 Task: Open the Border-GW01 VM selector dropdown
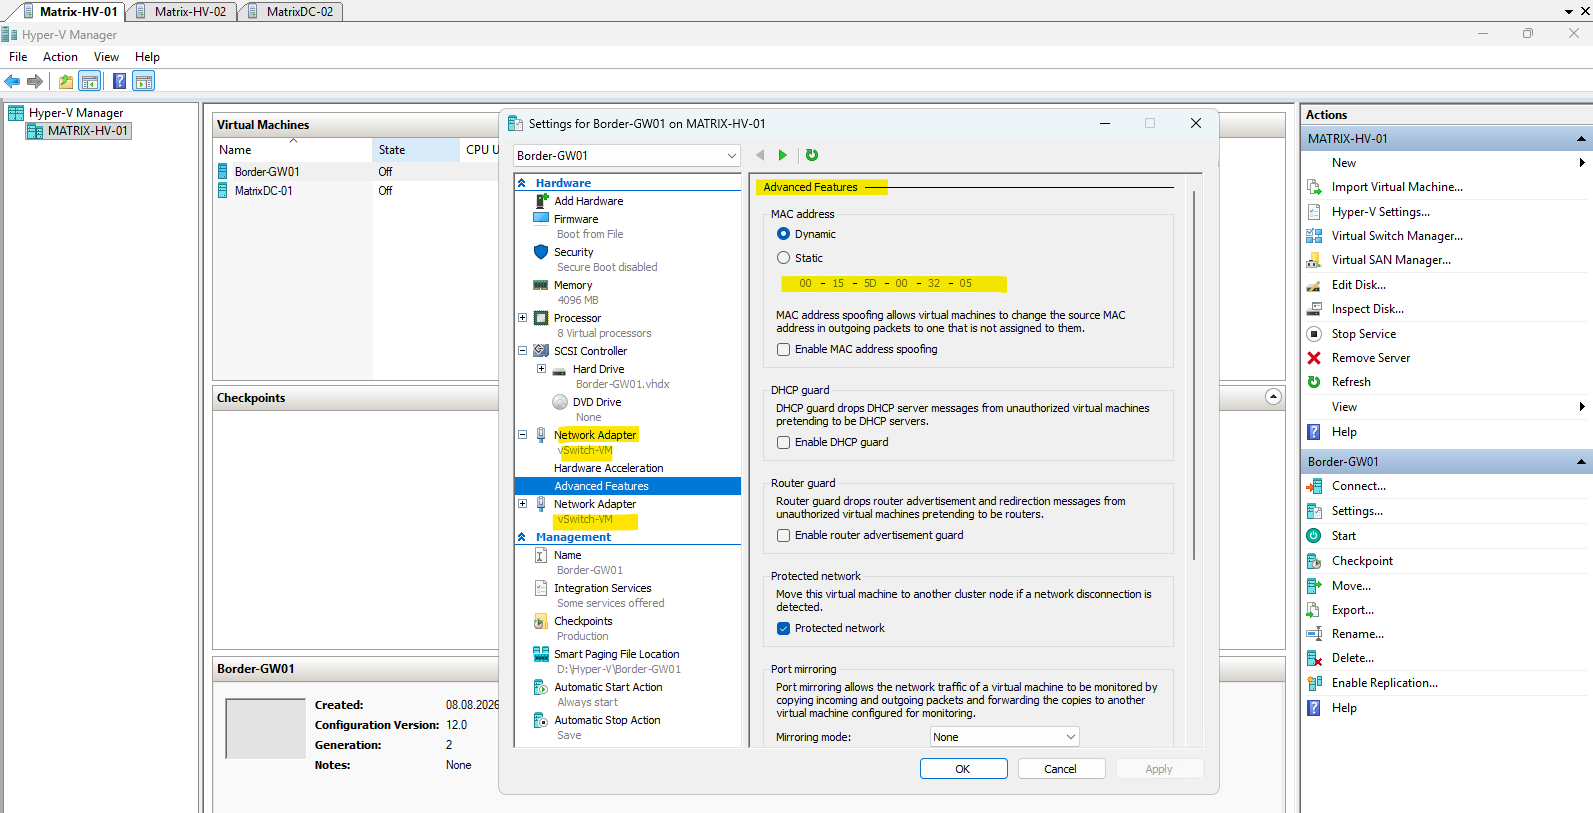[627, 156]
